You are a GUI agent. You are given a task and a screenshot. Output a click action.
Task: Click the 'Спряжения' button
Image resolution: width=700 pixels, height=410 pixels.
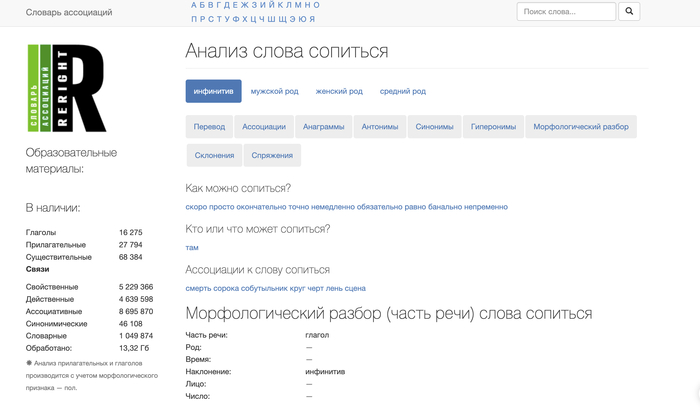pyautogui.click(x=272, y=155)
